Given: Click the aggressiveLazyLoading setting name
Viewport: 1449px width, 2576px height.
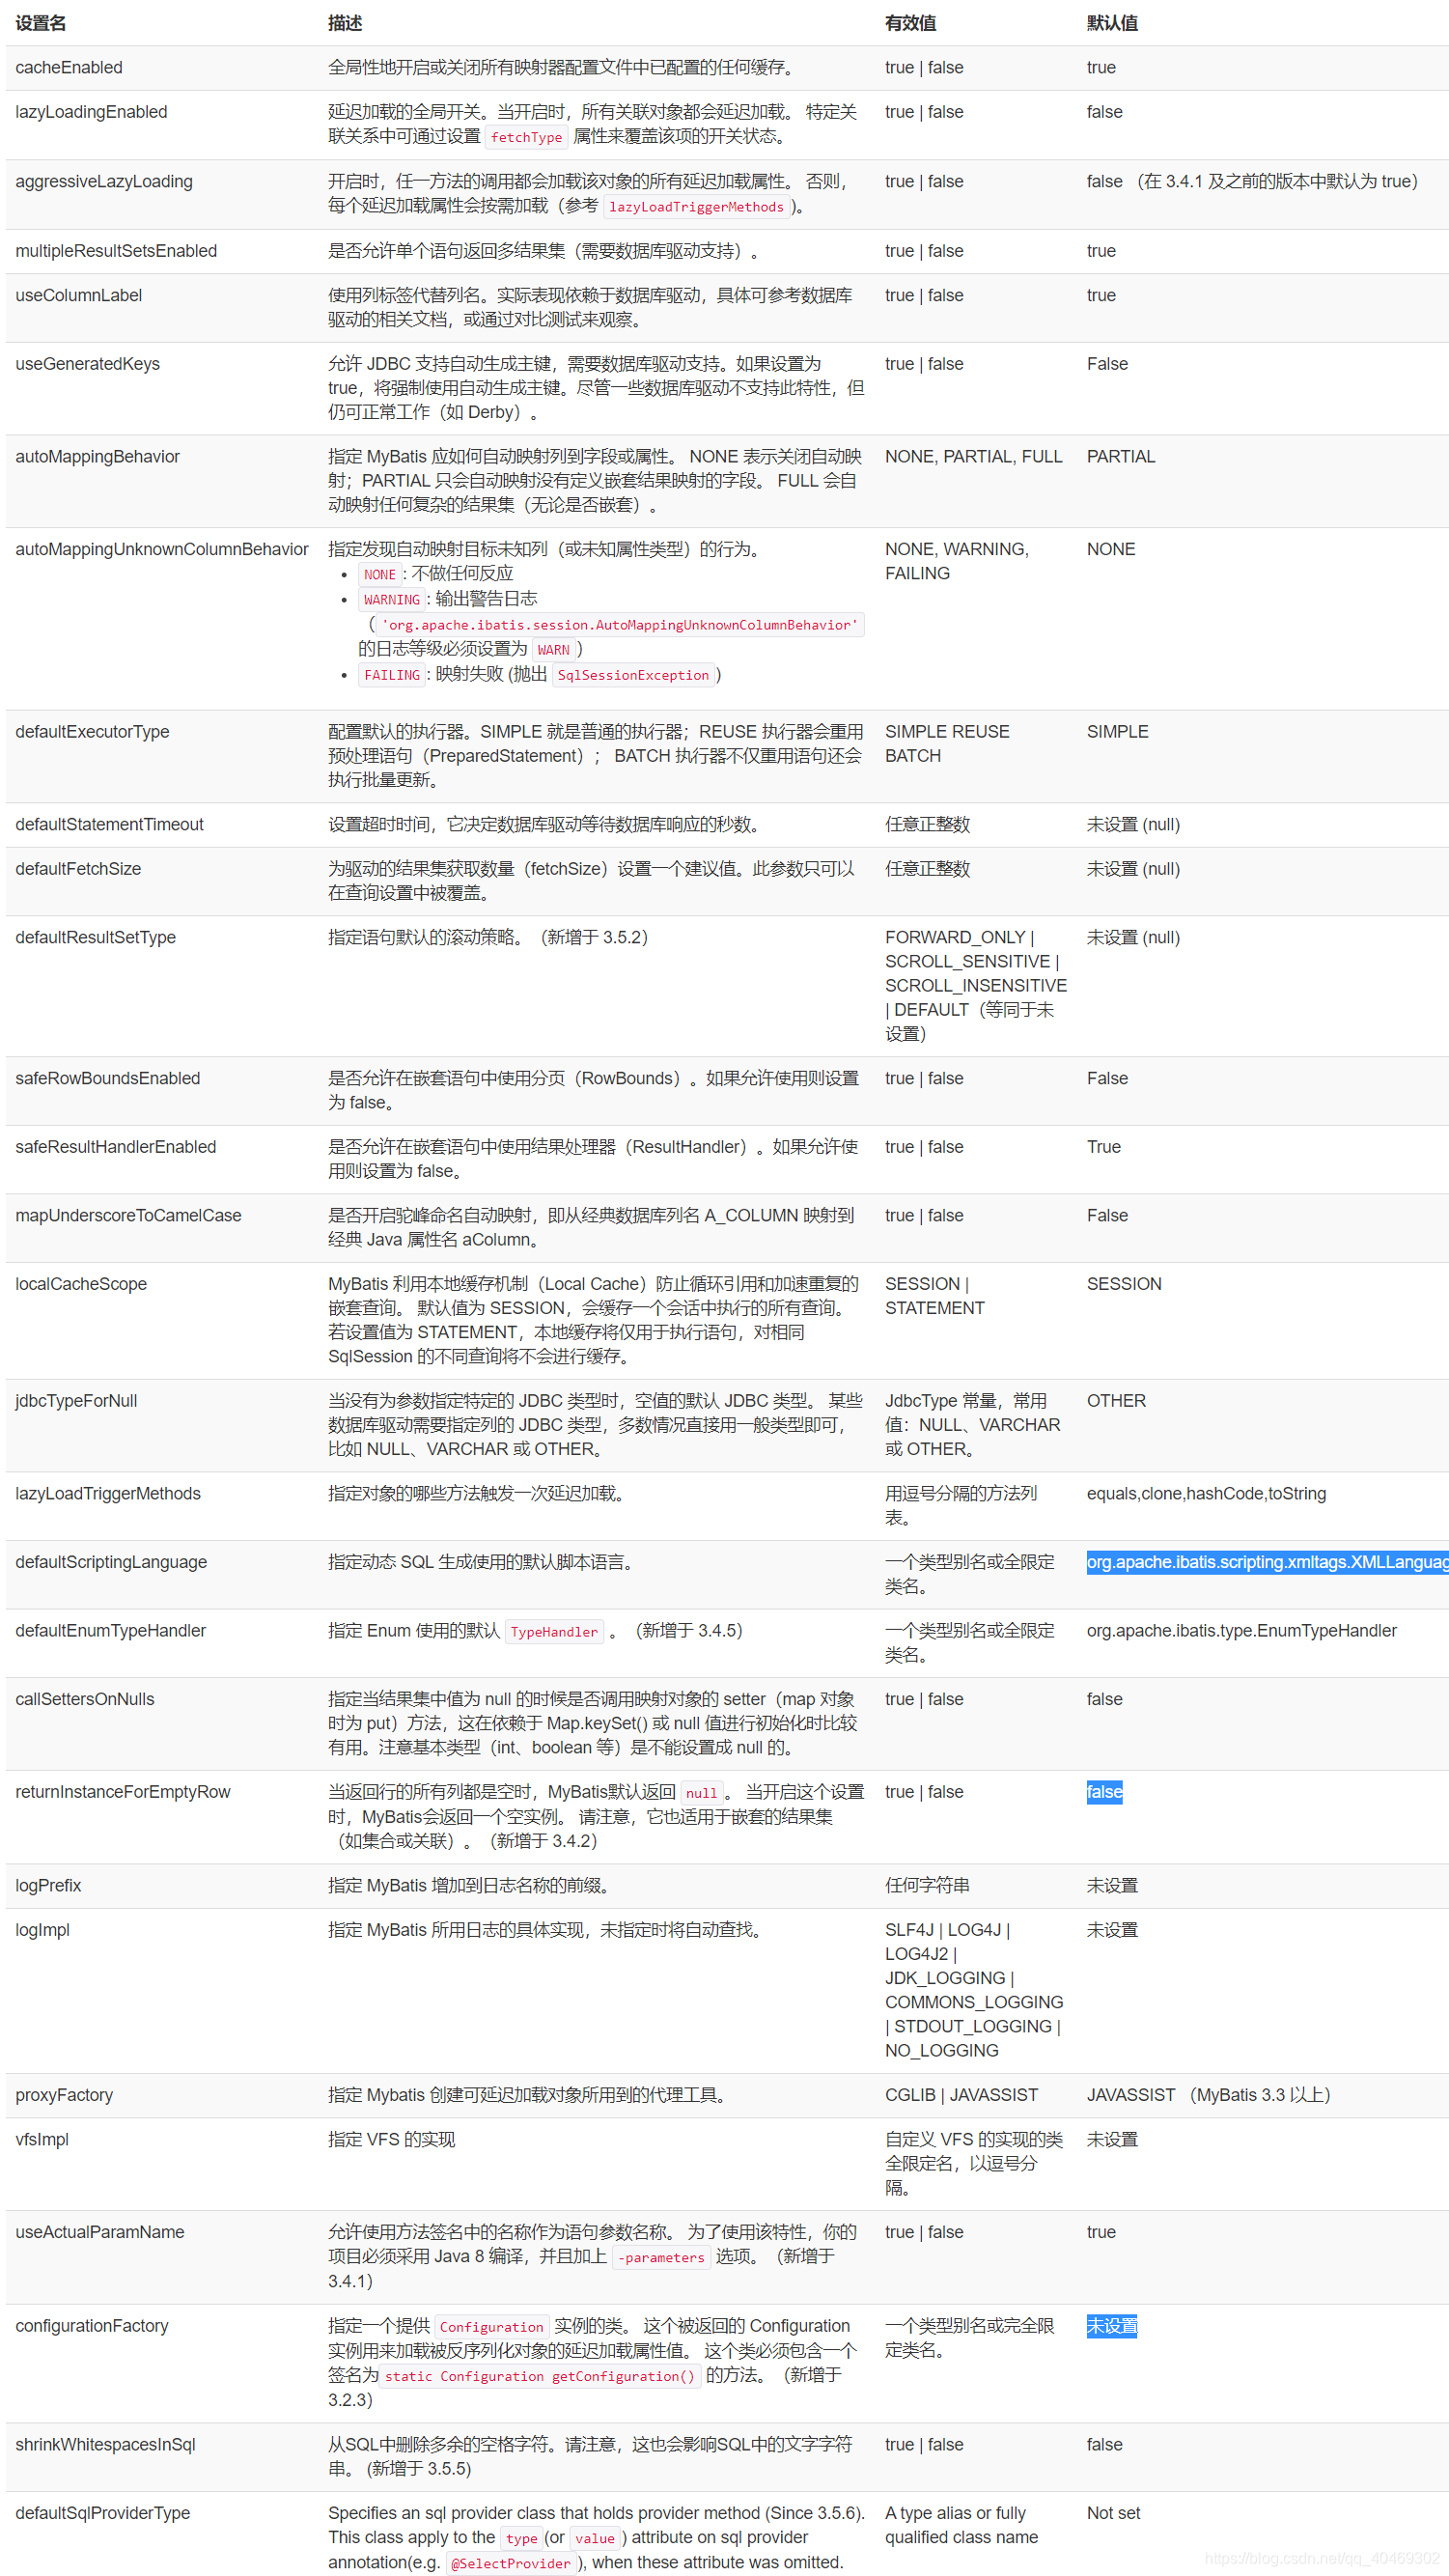Looking at the screenshot, I should point(104,181).
